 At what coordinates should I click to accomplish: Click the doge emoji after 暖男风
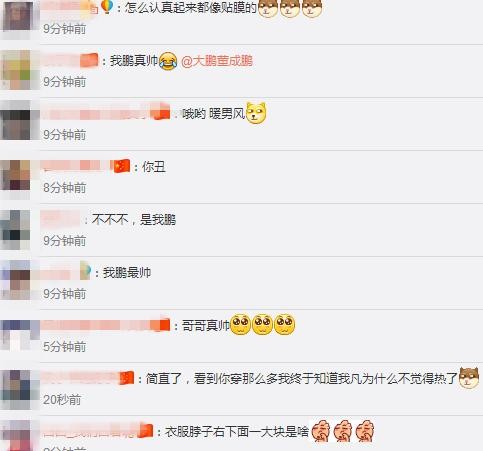coord(256,114)
